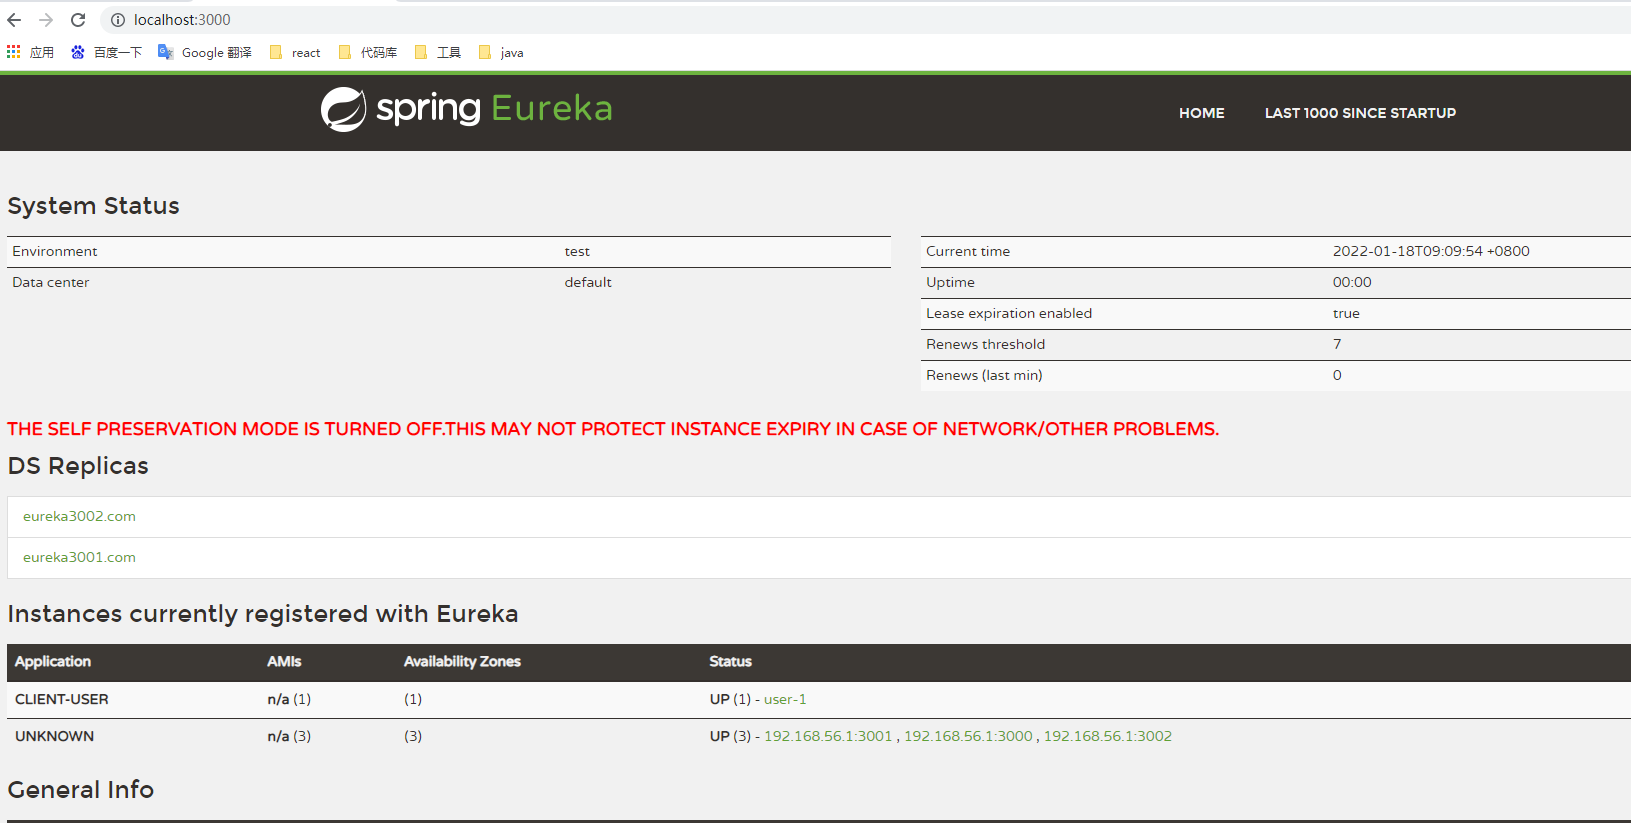Click the Data center label

(x=51, y=282)
